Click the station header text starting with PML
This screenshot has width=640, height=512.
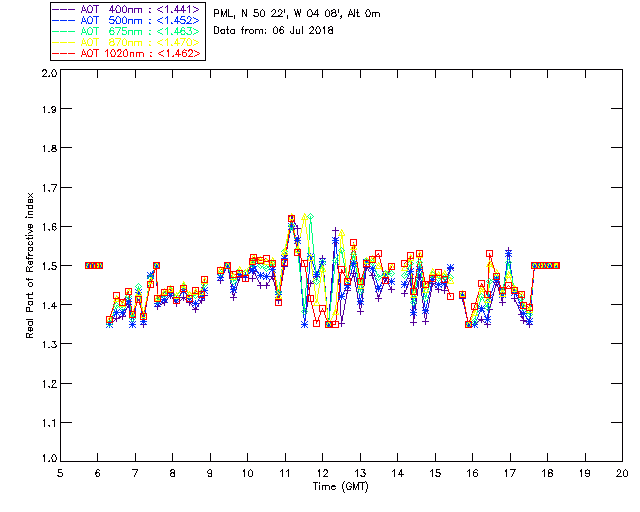tap(297, 14)
